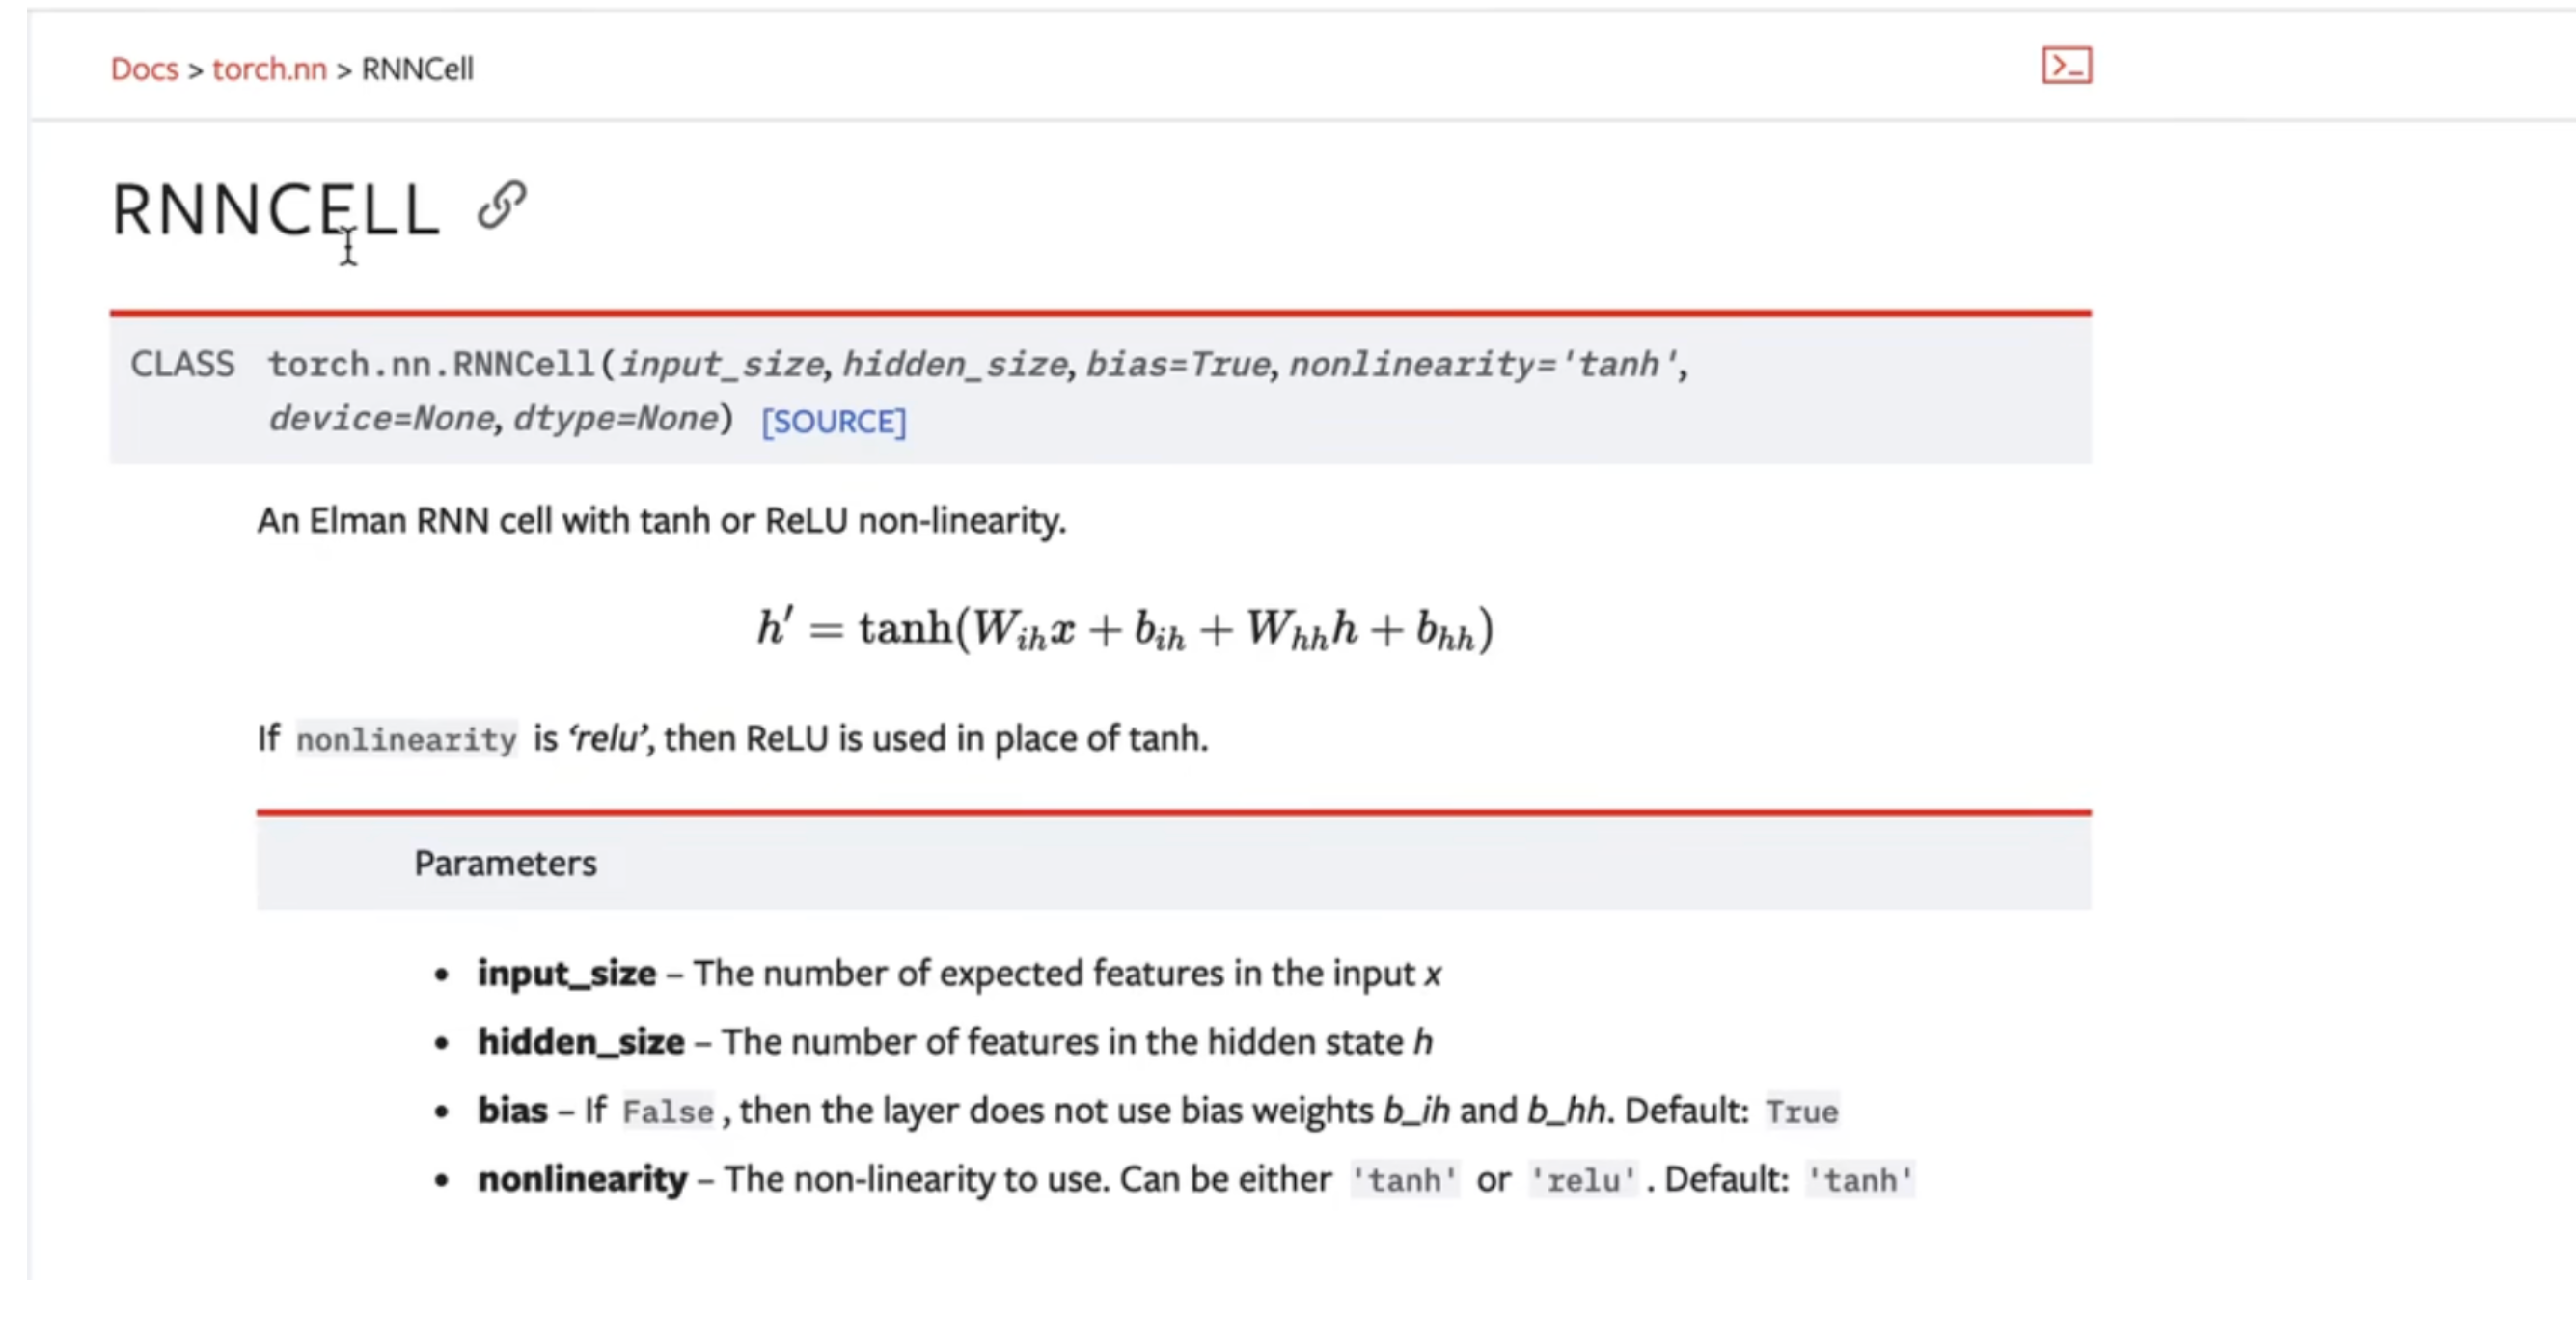Image resolution: width=2576 pixels, height=1318 pixels.
Task: Click the torch.nn.RNNCell class signature
Action: [x=978, y=391]
